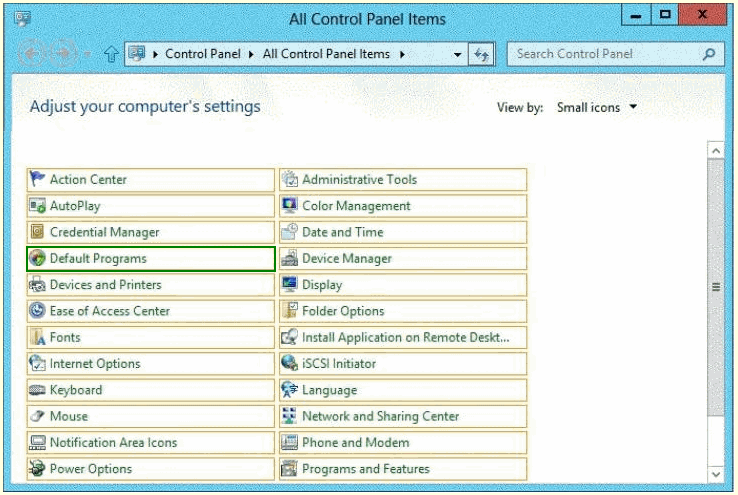Screen dimensions: 738x495
Task: Click the window title bar system icon
Action: coord(22,19)
